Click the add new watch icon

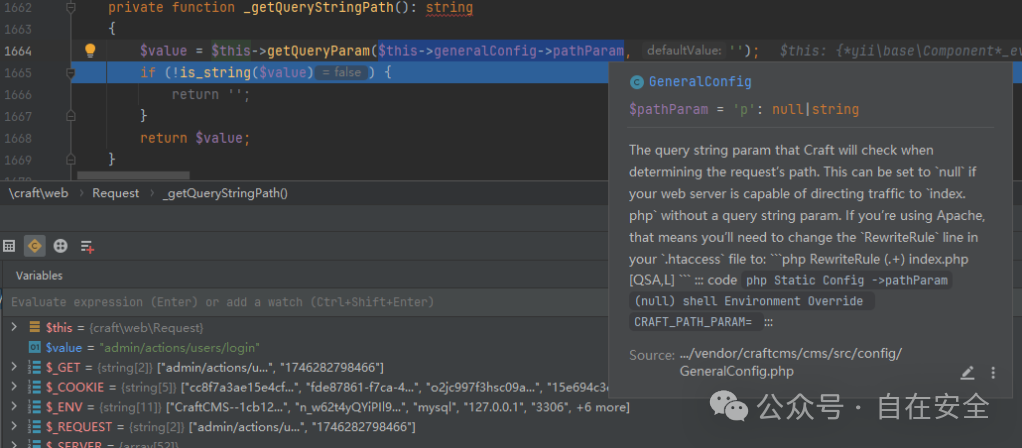tap(87, 246)
